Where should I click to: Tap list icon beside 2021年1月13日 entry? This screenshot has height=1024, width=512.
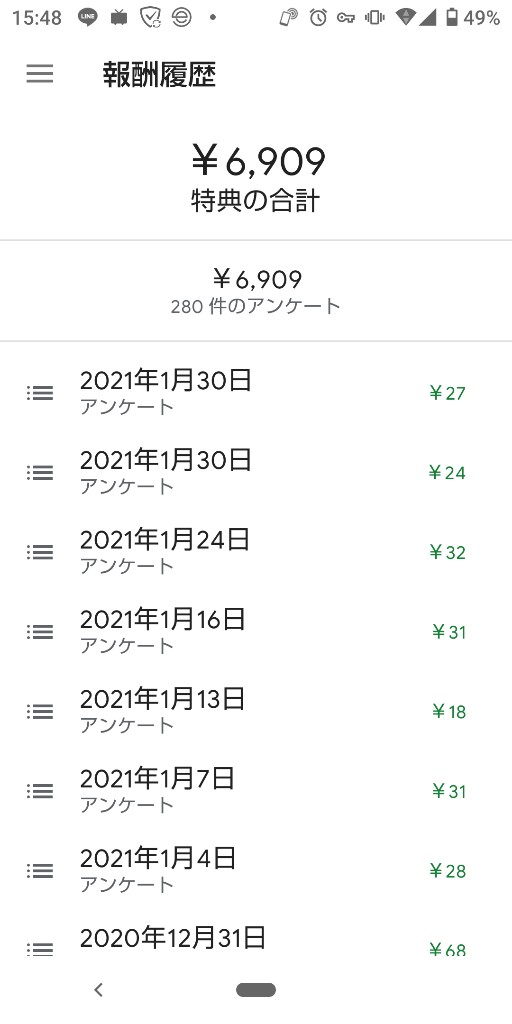click(40, 711)
